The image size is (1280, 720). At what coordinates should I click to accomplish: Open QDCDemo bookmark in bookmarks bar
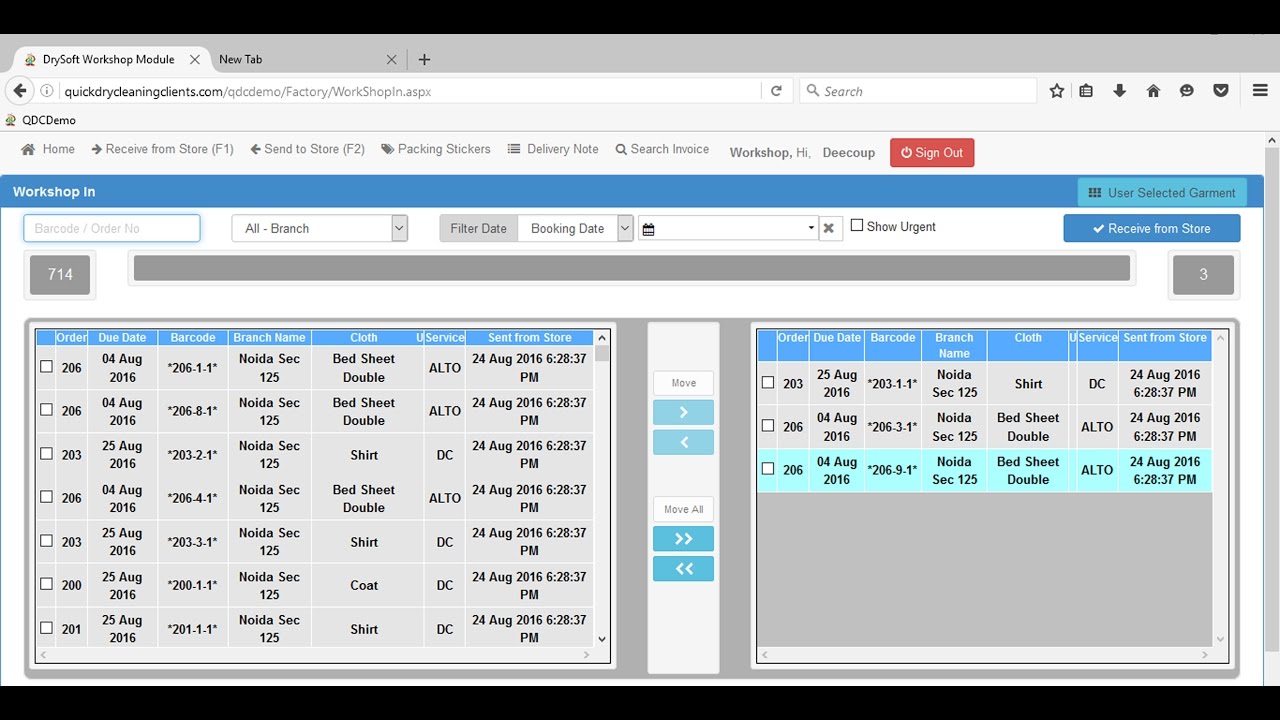click(x=40, y=120)
